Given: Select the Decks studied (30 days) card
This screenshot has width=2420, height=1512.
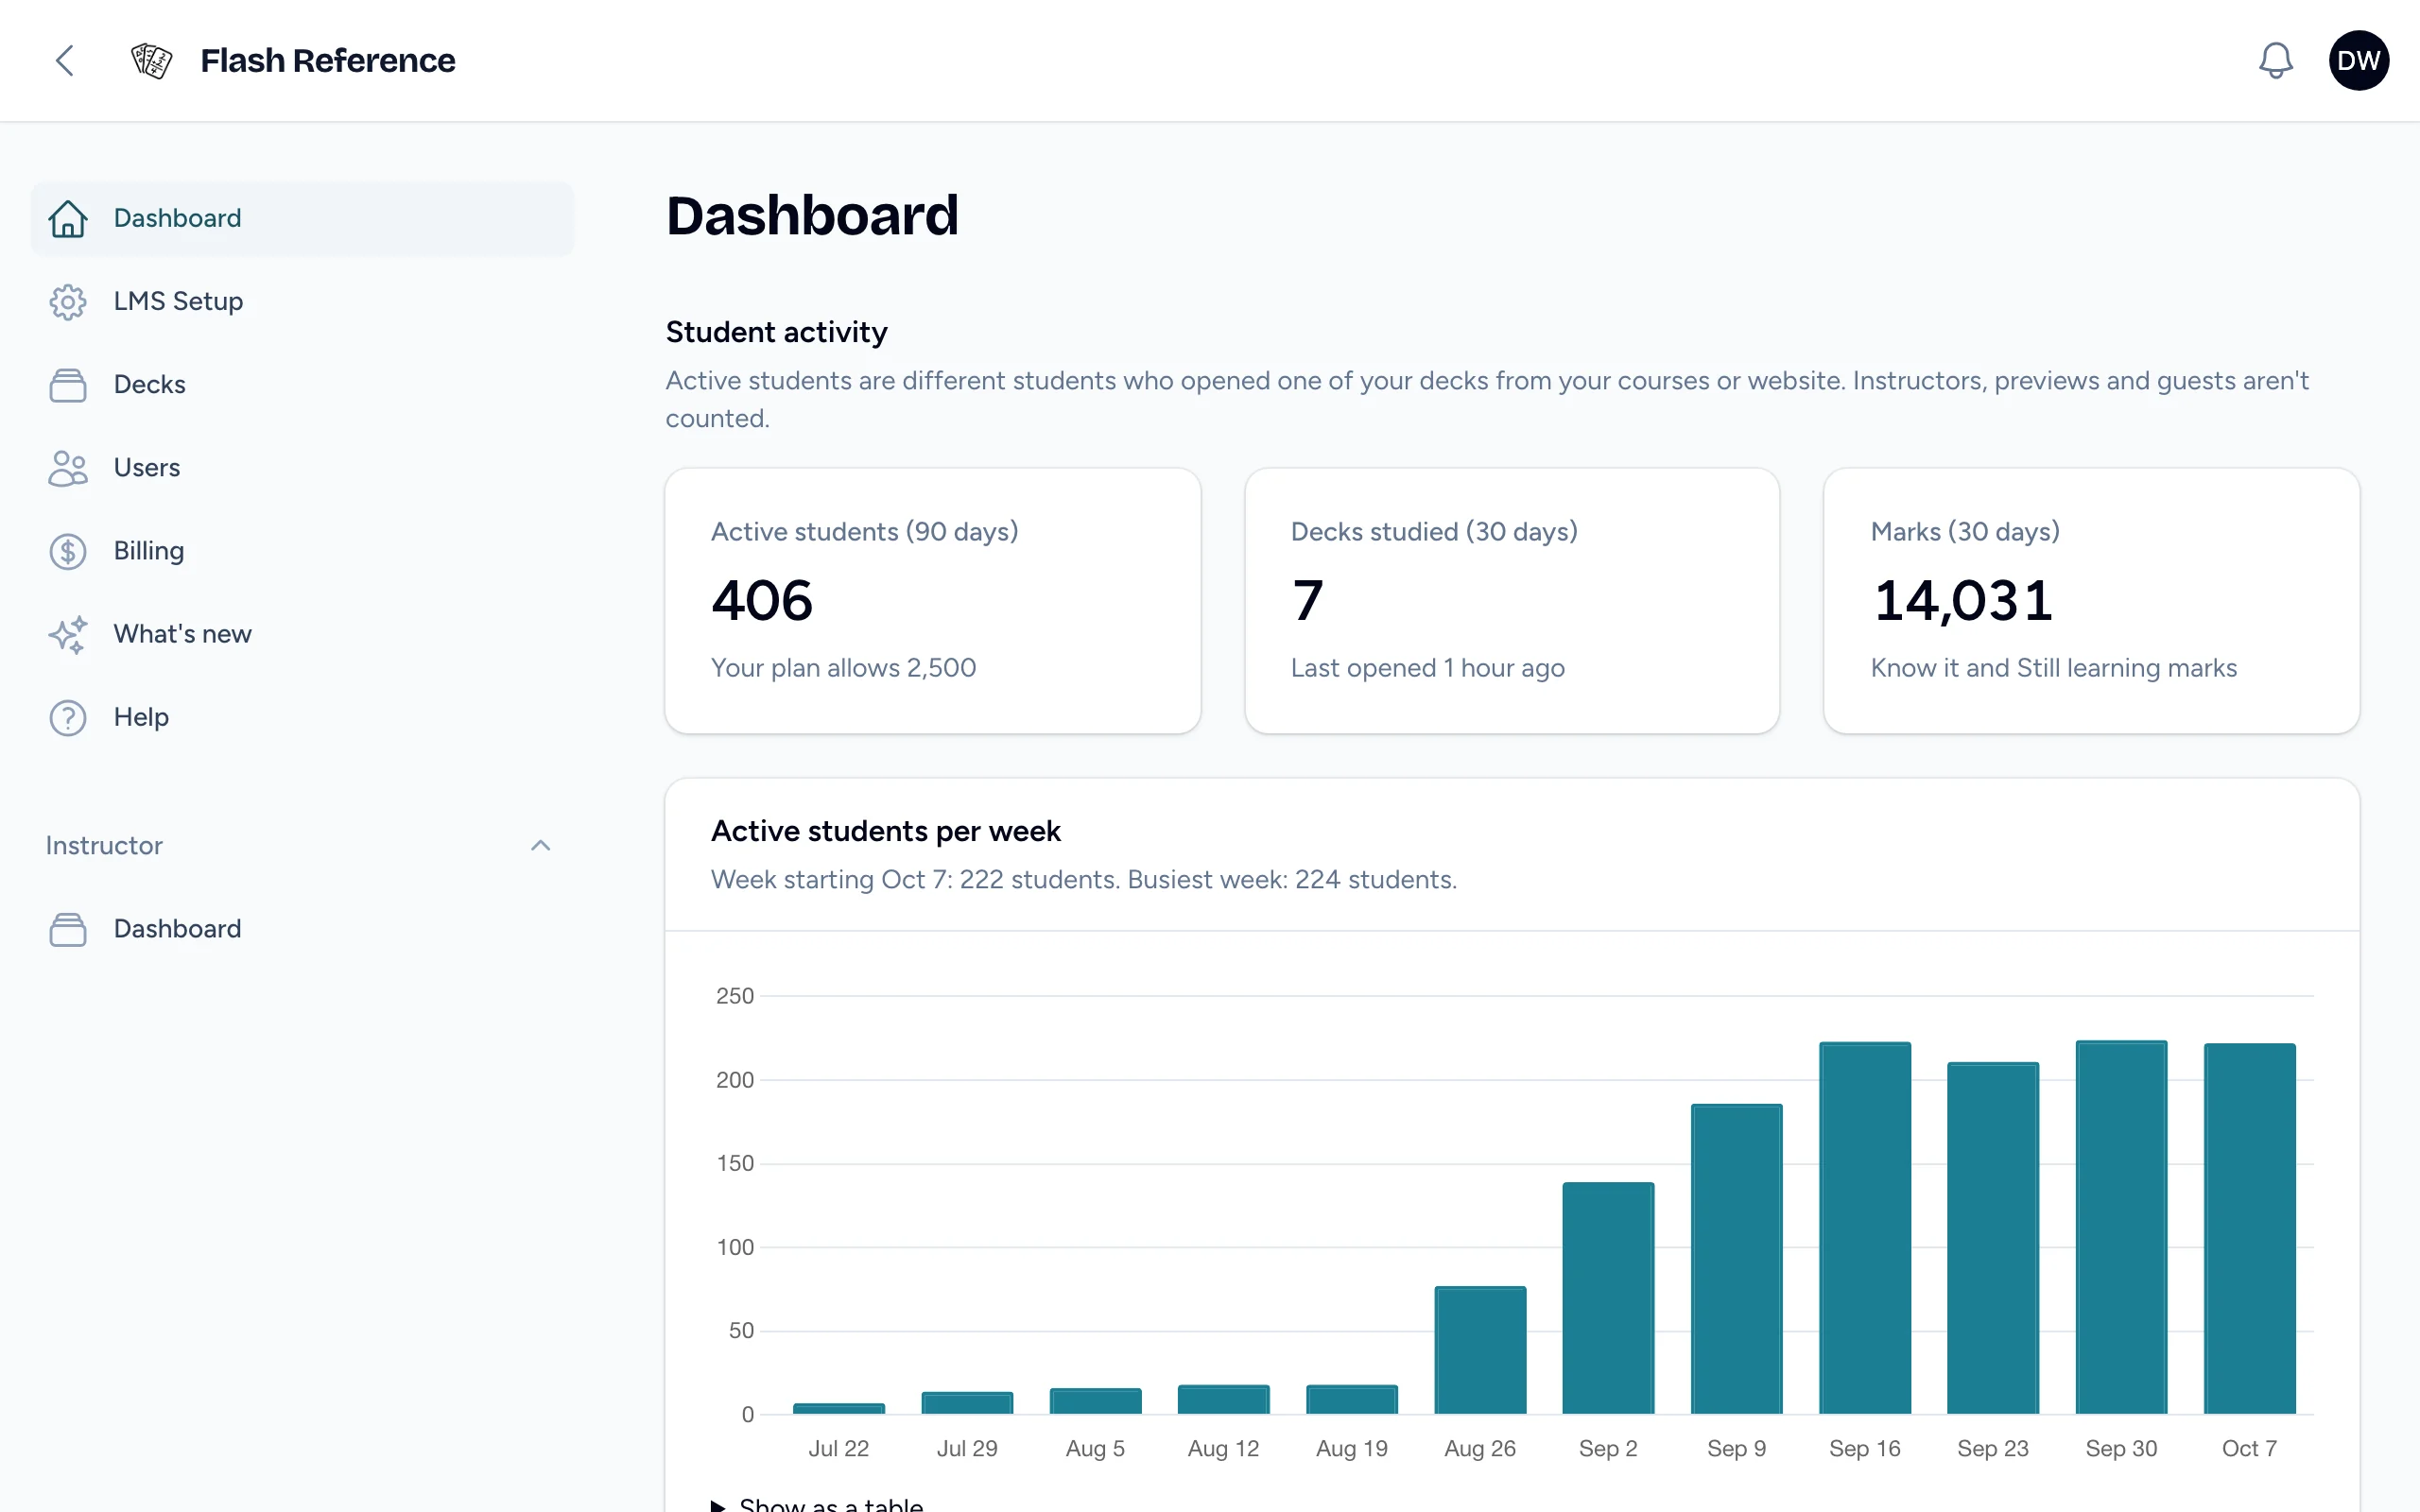Looking at the screenshot, I should [x=1511, y=601].
